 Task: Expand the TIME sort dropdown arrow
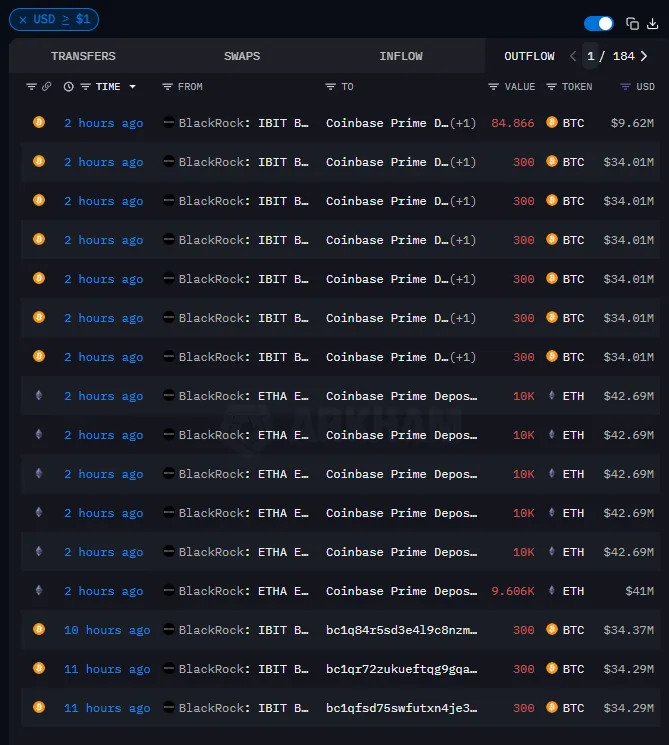click(132, 87)
